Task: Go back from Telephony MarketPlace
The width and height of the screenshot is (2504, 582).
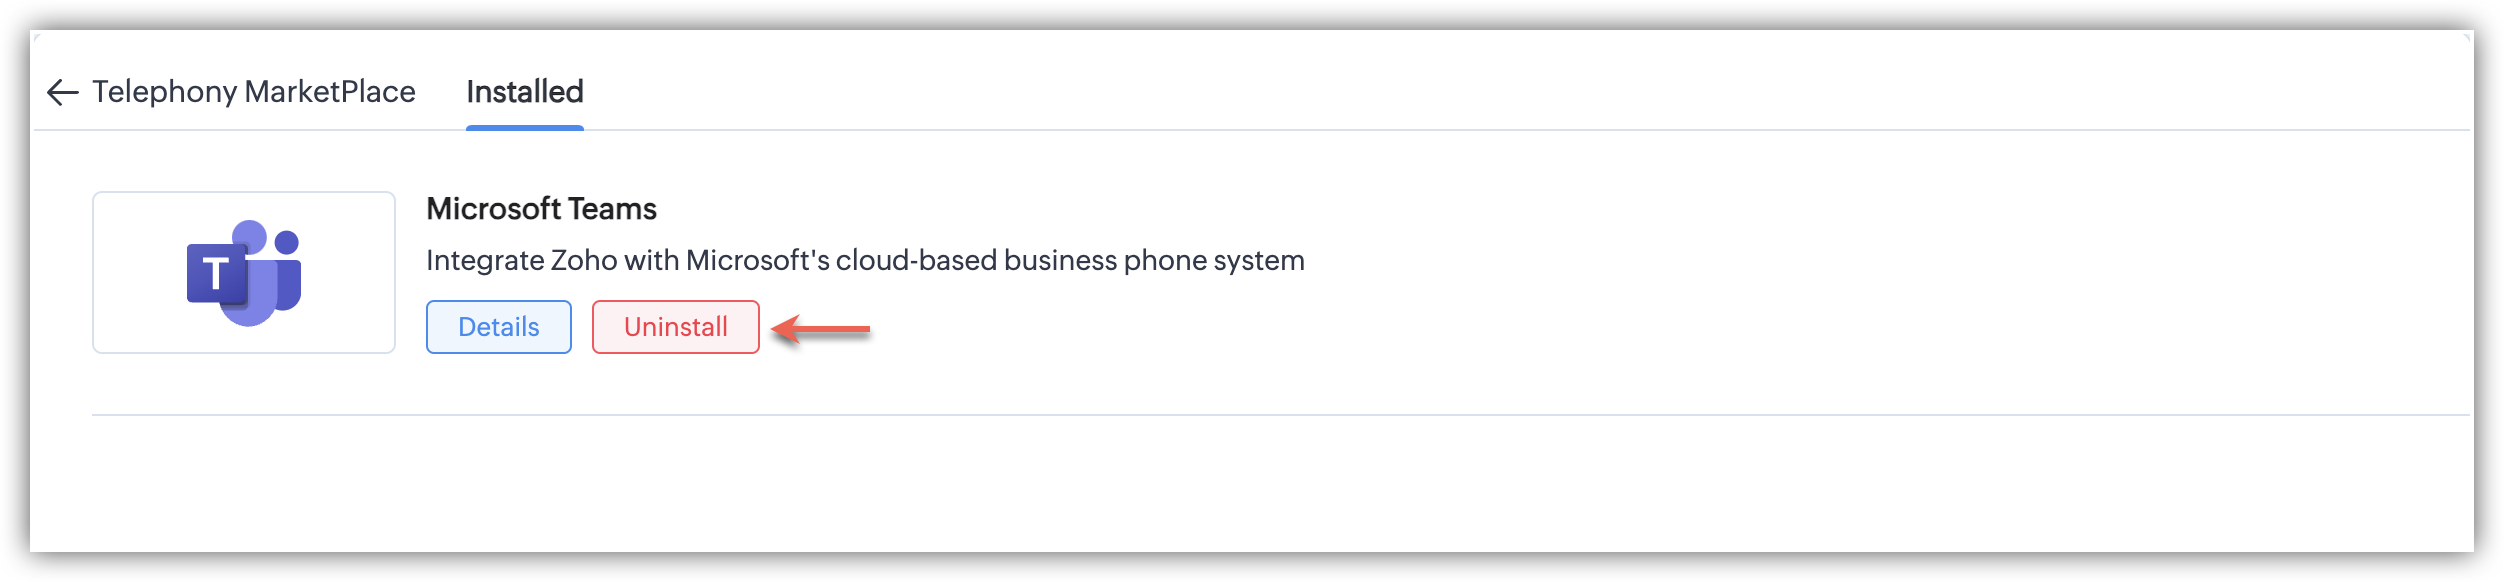Action: (62, 93)
